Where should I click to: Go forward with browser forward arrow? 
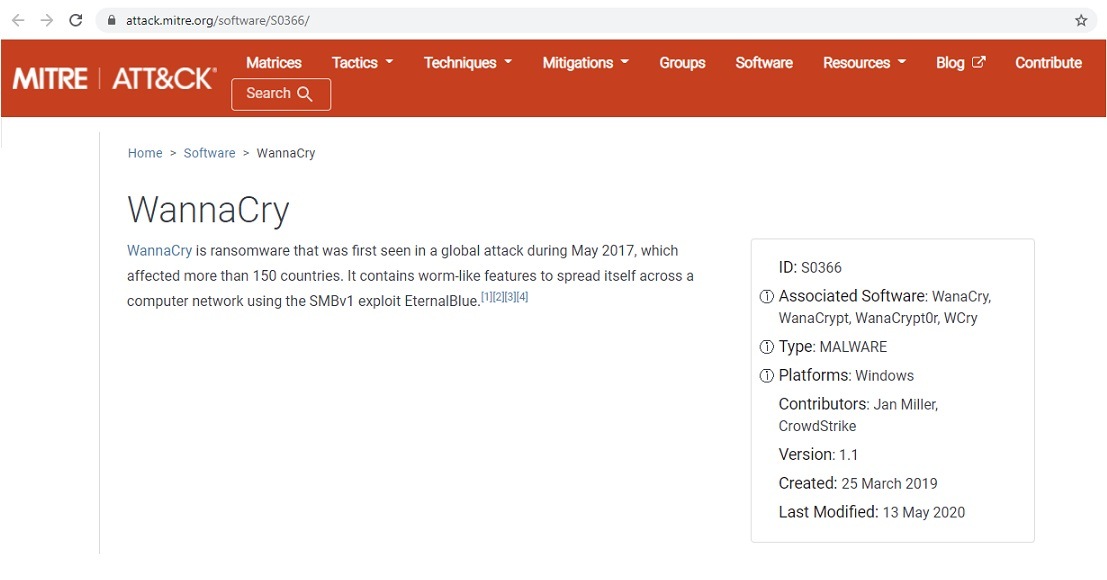click(47, 20)
